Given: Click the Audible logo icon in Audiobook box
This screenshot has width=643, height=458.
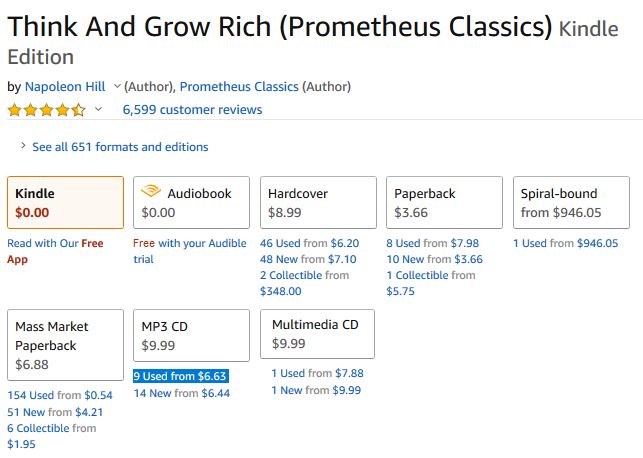Looking at the screenshot, I should coord(151,191).
